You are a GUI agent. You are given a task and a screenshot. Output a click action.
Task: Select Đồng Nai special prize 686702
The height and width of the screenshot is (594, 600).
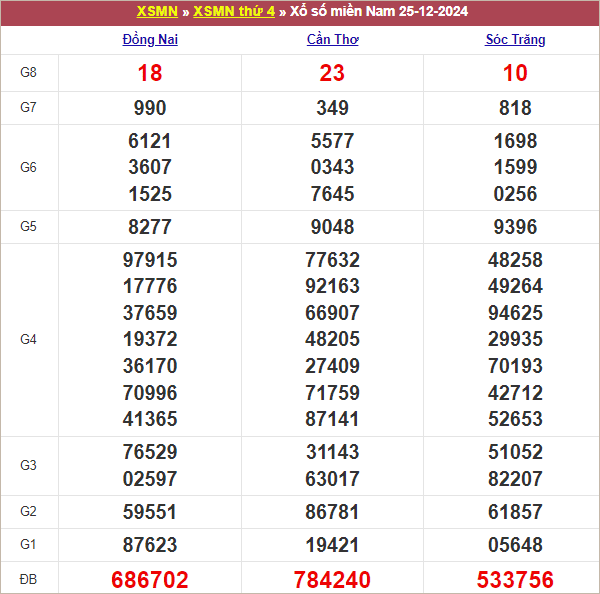(150, 579)
